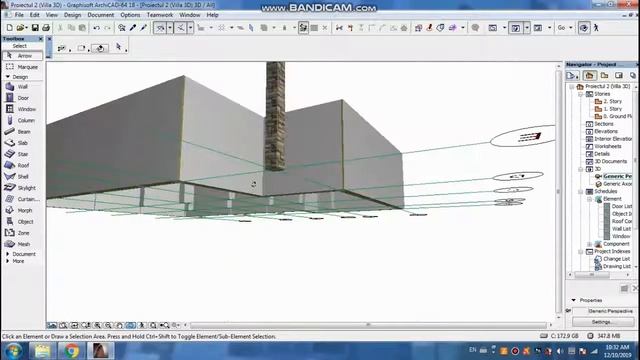Select the Object tool in Toolbox
The image size is (640, 360).
(x=22, y=221)
